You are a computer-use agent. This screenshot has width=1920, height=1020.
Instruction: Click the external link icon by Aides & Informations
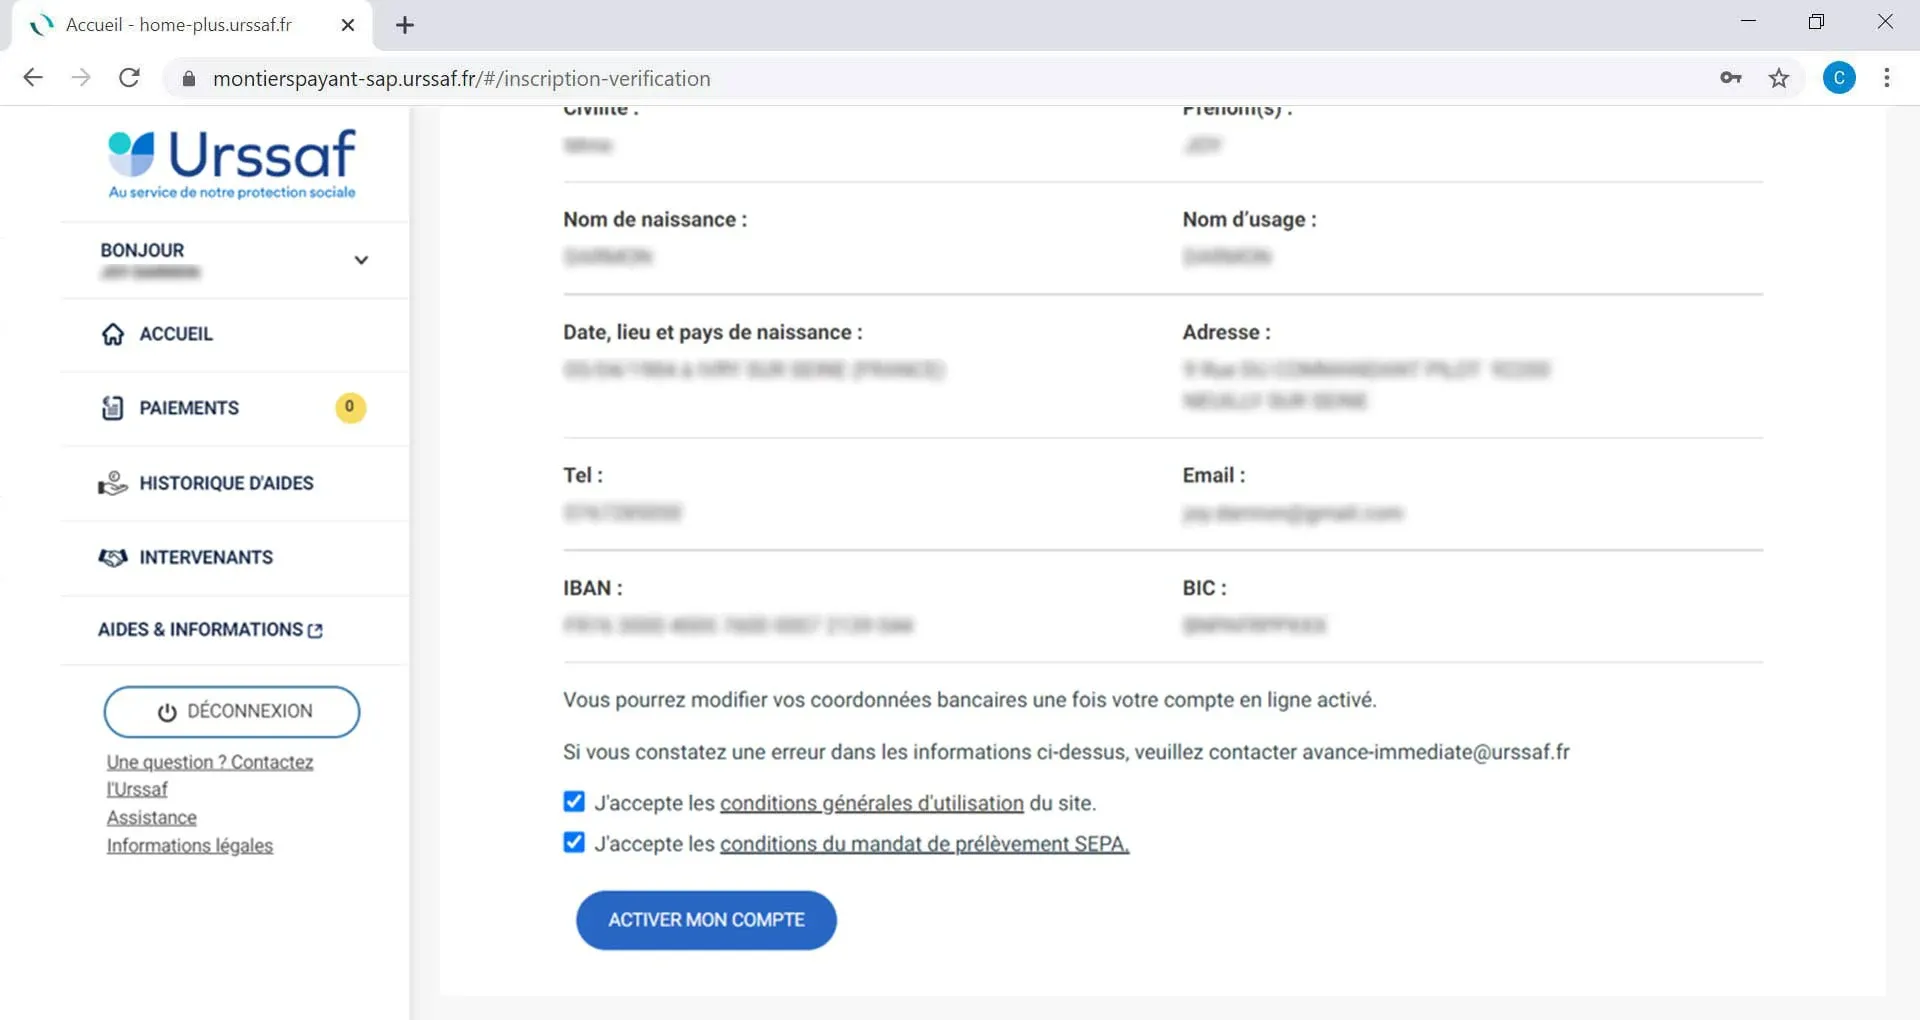coord(316,631)
